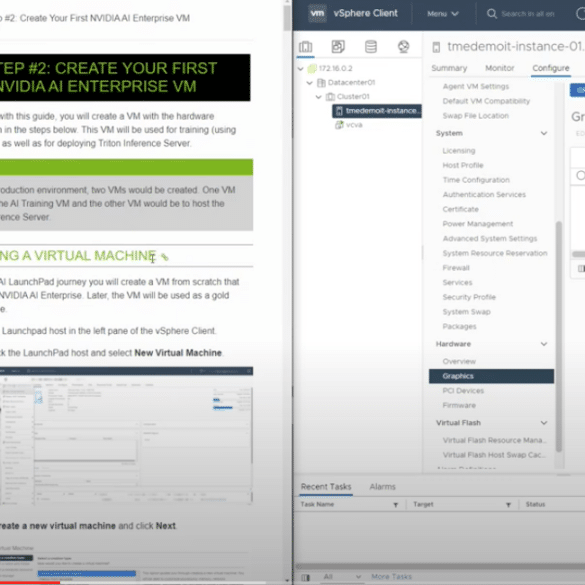Collapse the Datacenter01 tree node
585x585 pixels.
coord(309,83)
